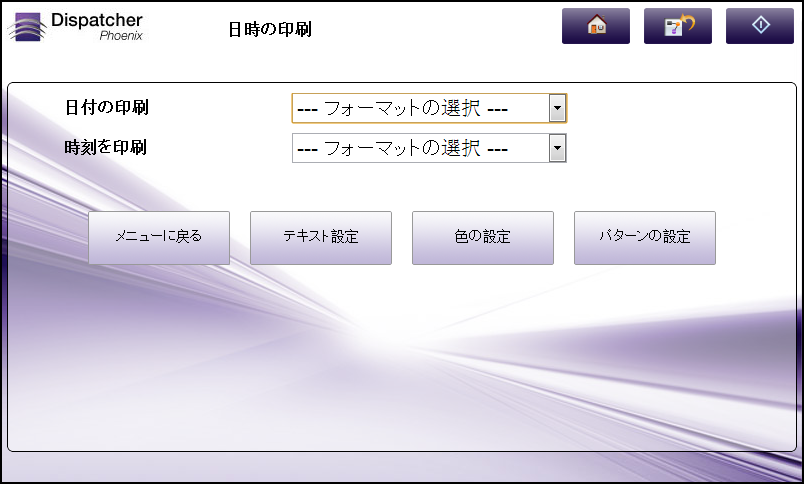
Task: Click the メニューに戻る button
Action: pyautogui.click(x=159, y=238)
